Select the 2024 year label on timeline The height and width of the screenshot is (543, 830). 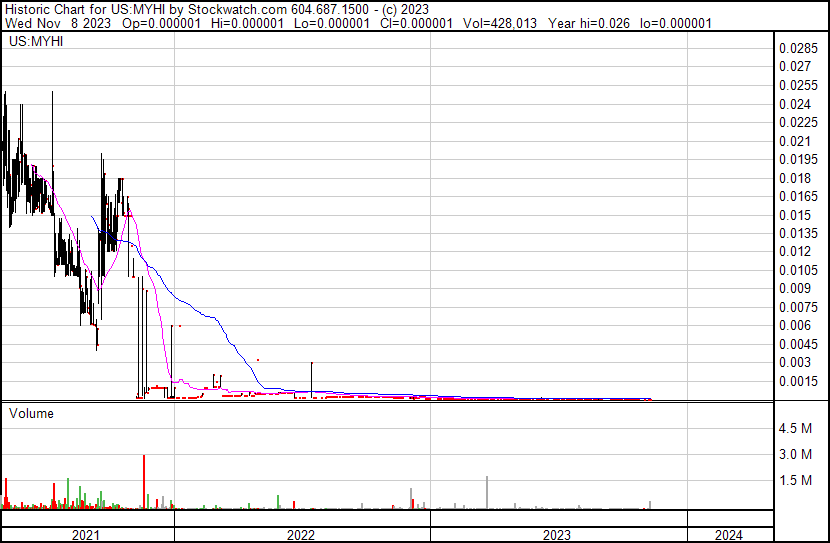(x=729, y=535)
